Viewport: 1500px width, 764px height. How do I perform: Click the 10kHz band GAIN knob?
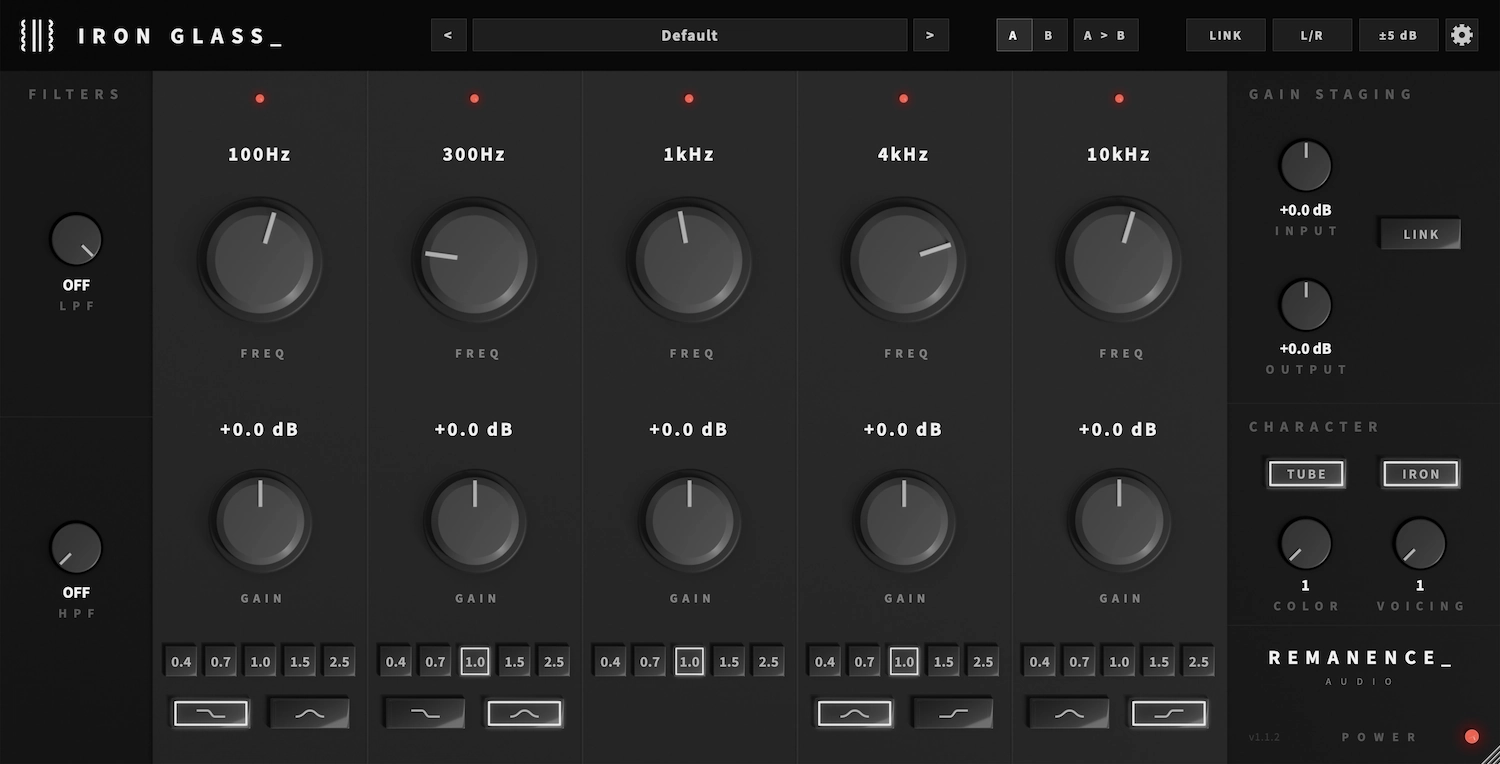1119,522
